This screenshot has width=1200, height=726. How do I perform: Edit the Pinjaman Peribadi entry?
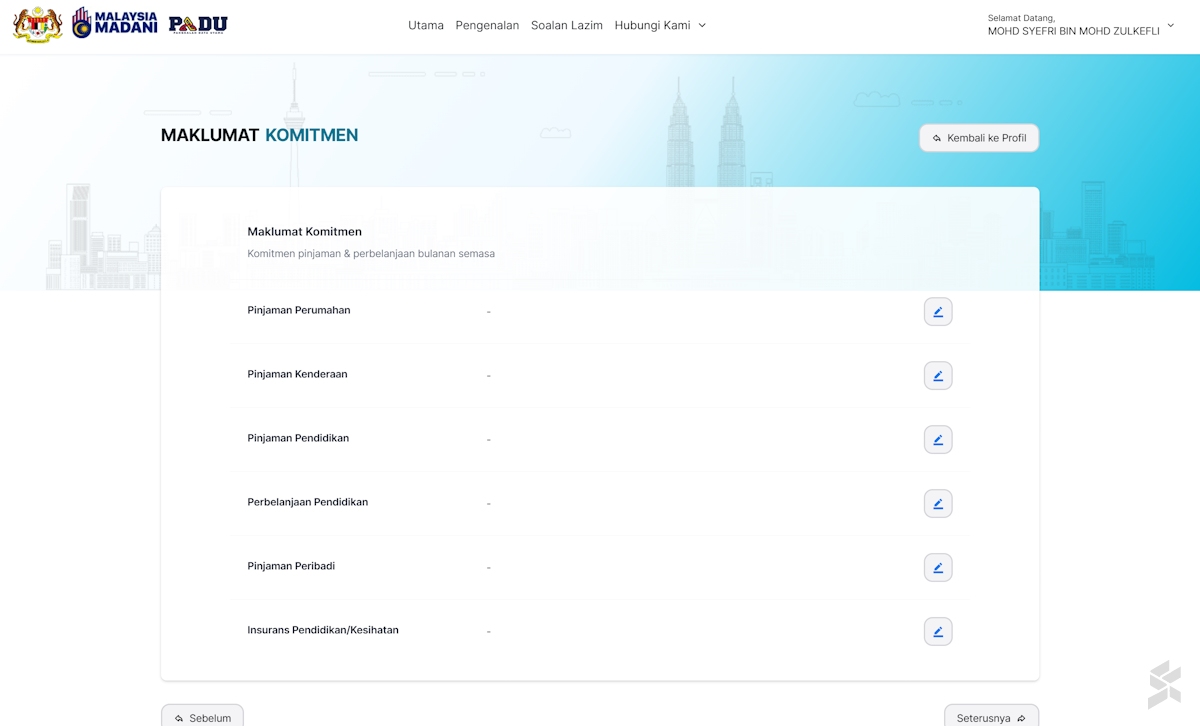click(937, 568)
